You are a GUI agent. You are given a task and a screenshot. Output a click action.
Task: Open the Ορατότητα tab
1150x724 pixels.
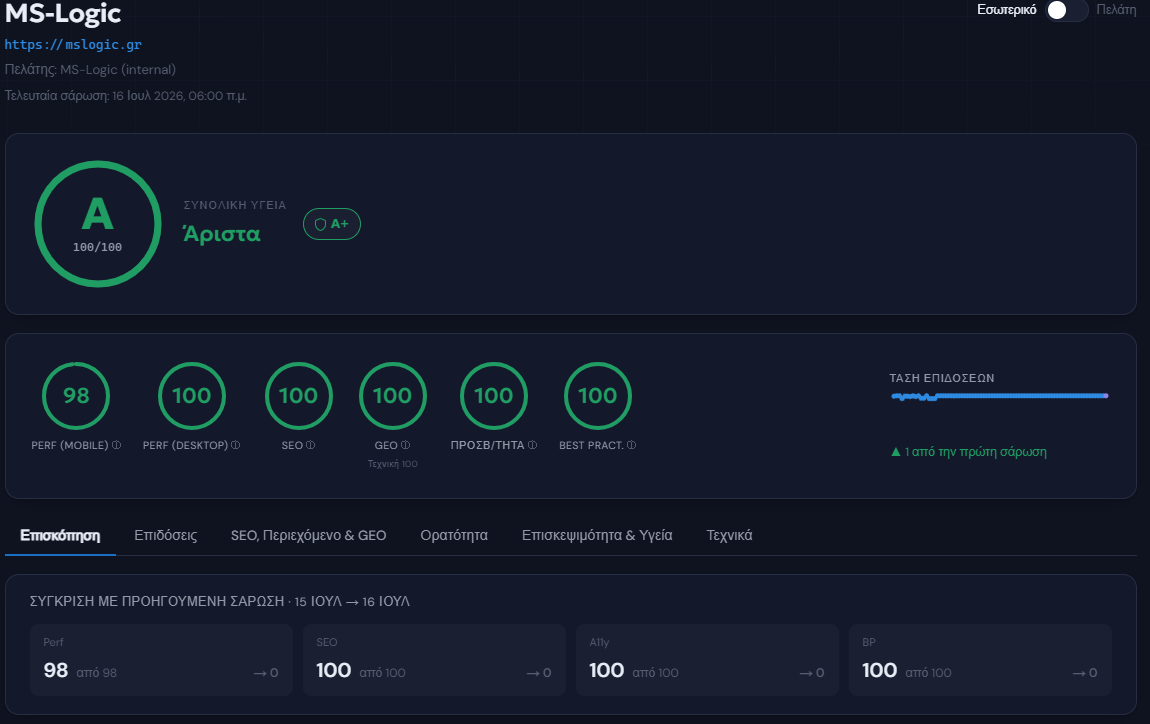(454, 535)
